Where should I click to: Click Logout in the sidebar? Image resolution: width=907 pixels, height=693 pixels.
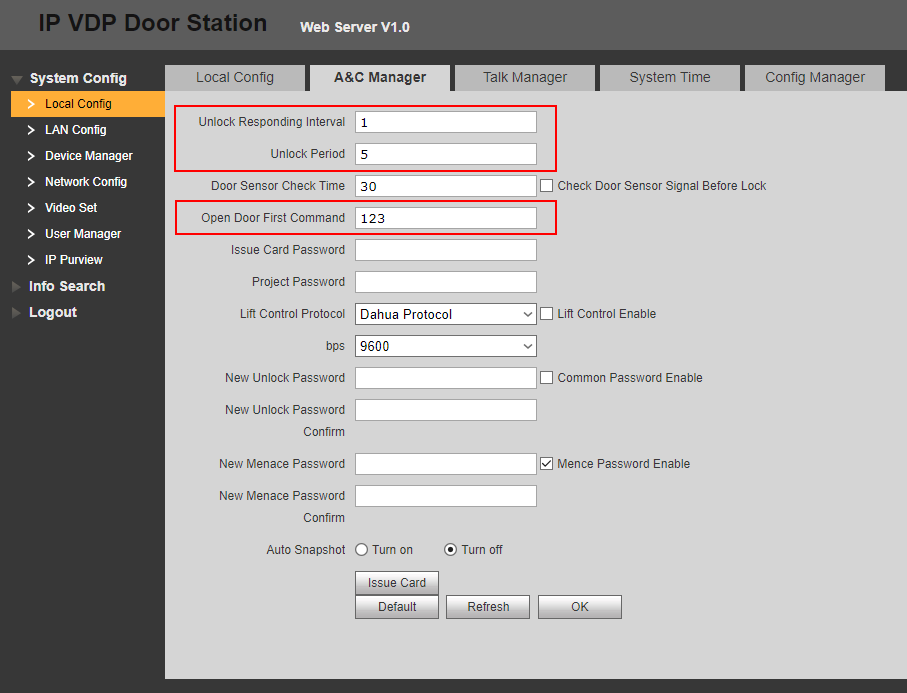click(x=53, y=312)
